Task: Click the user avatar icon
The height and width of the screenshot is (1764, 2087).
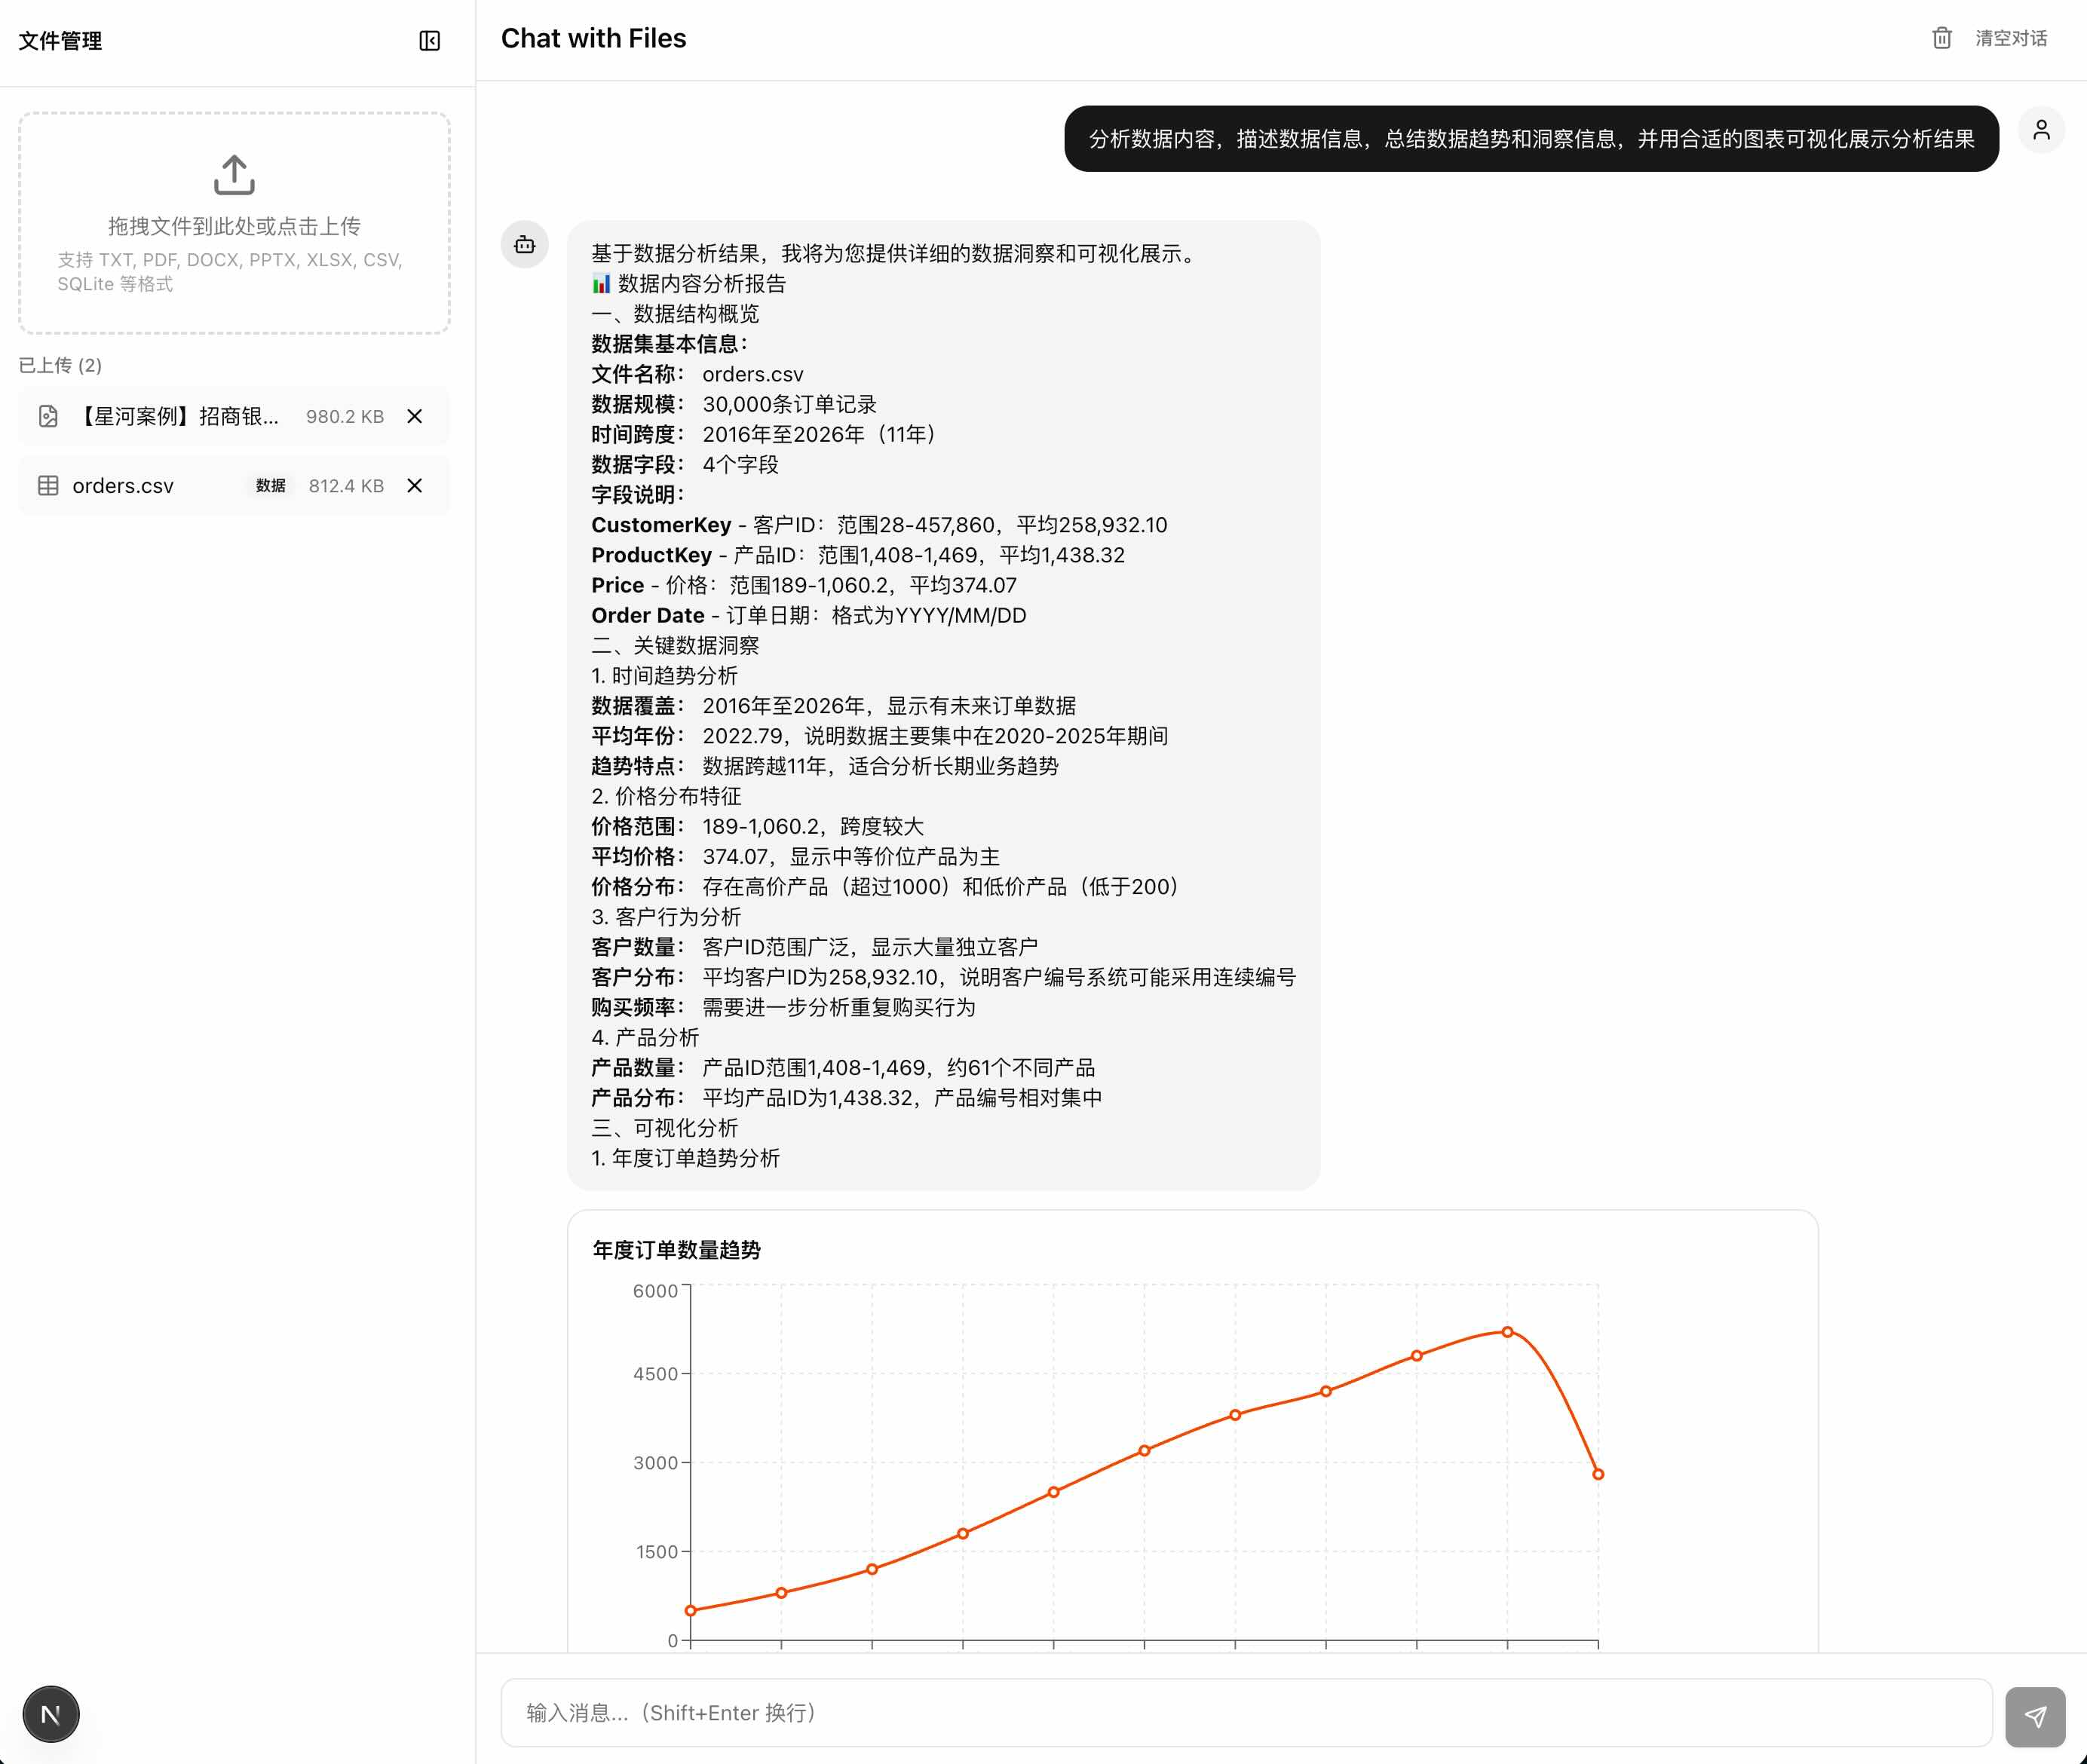Action: (2041, 130)
